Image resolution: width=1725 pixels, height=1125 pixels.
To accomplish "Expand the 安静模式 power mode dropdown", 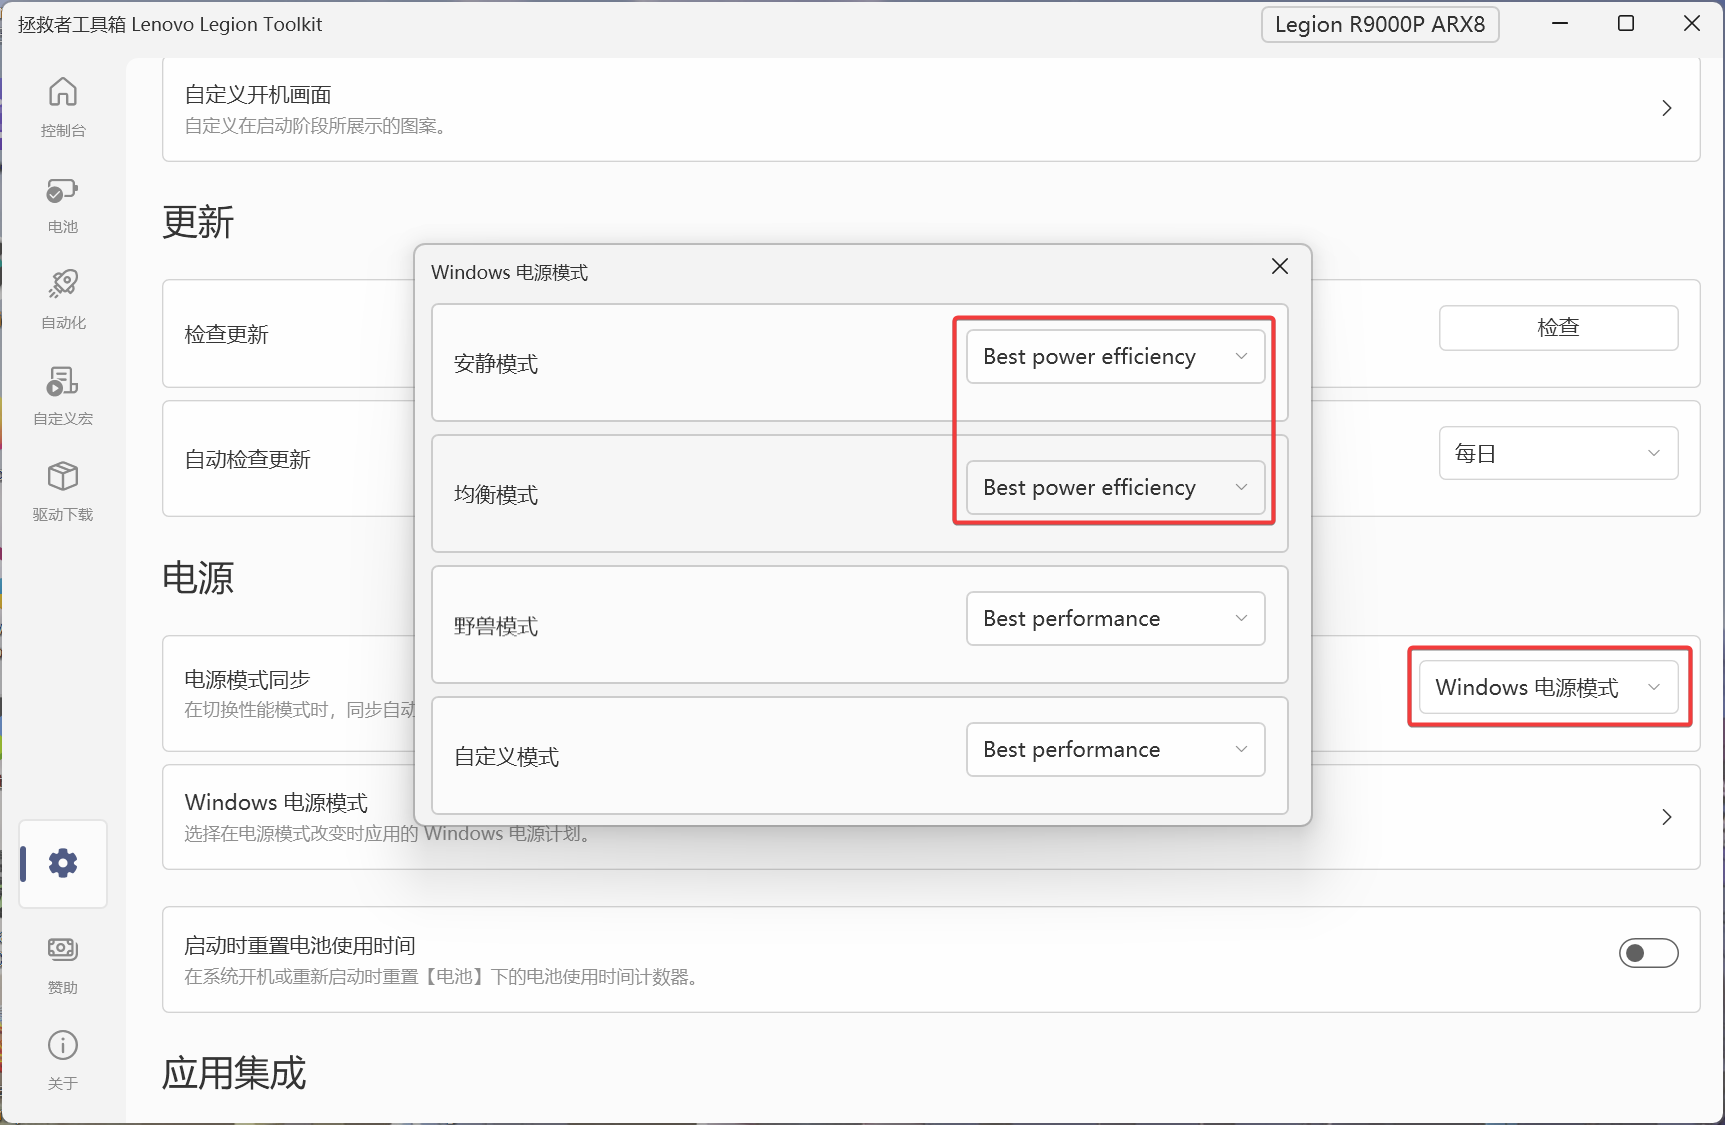I will tap(1115, 357).
